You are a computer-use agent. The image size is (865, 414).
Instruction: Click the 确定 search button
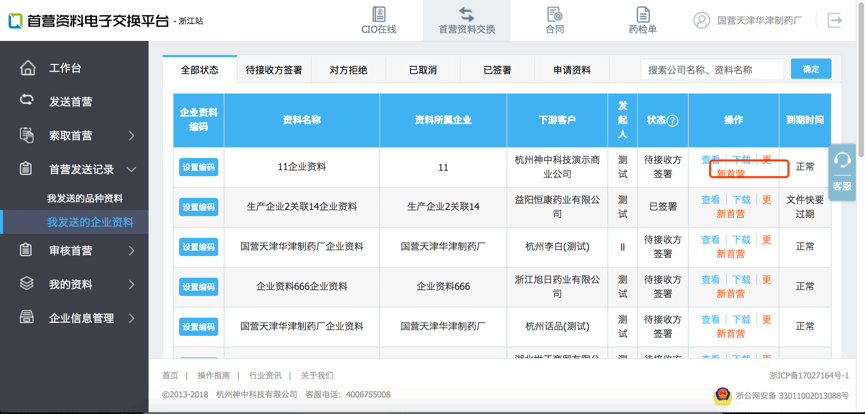(x=811, y=69)
